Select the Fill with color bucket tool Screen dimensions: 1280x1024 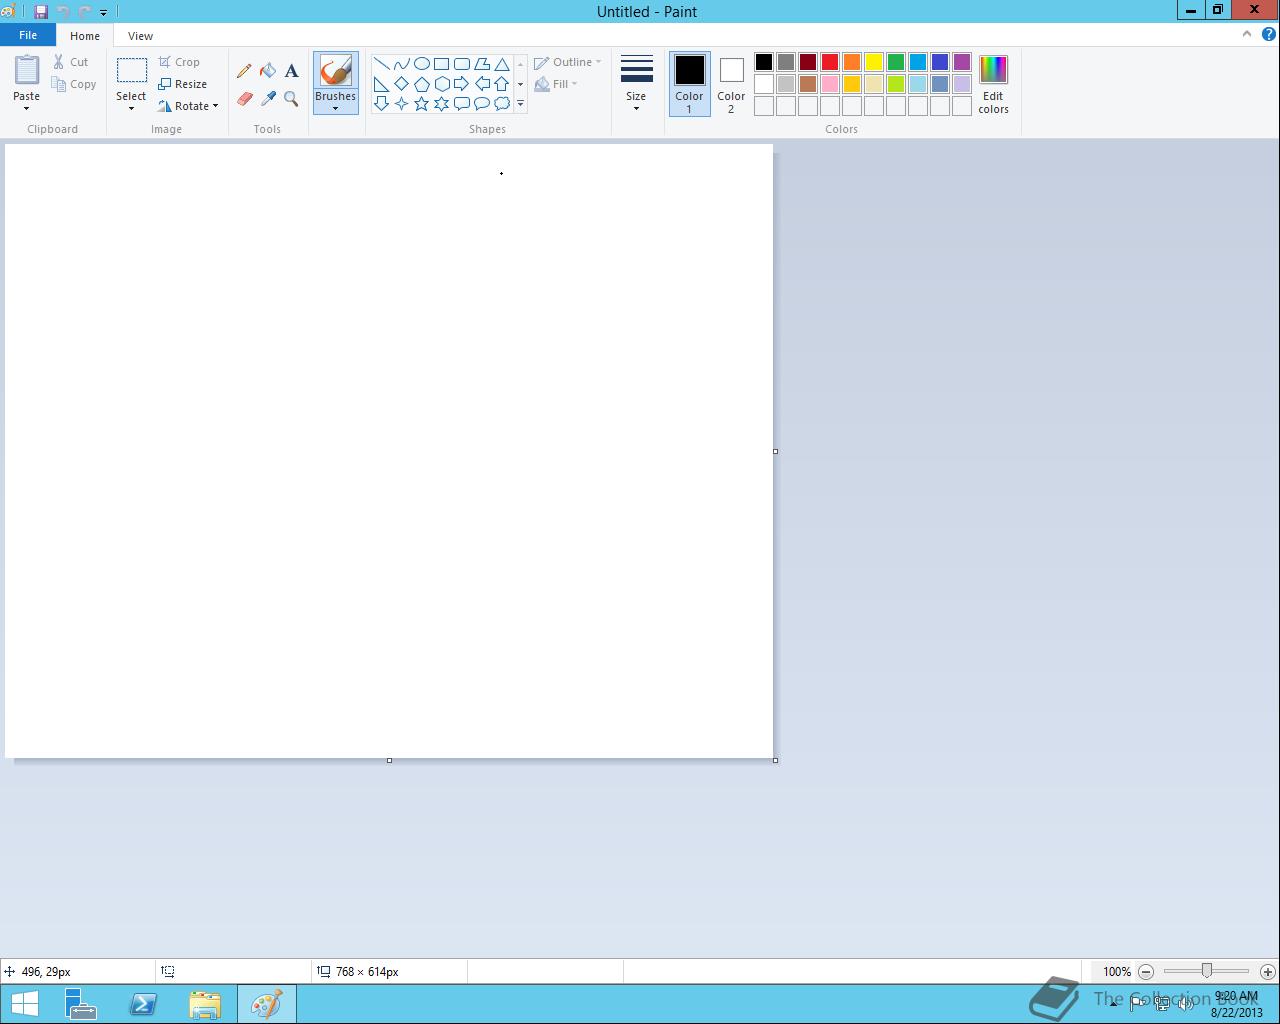pos(268,71)
